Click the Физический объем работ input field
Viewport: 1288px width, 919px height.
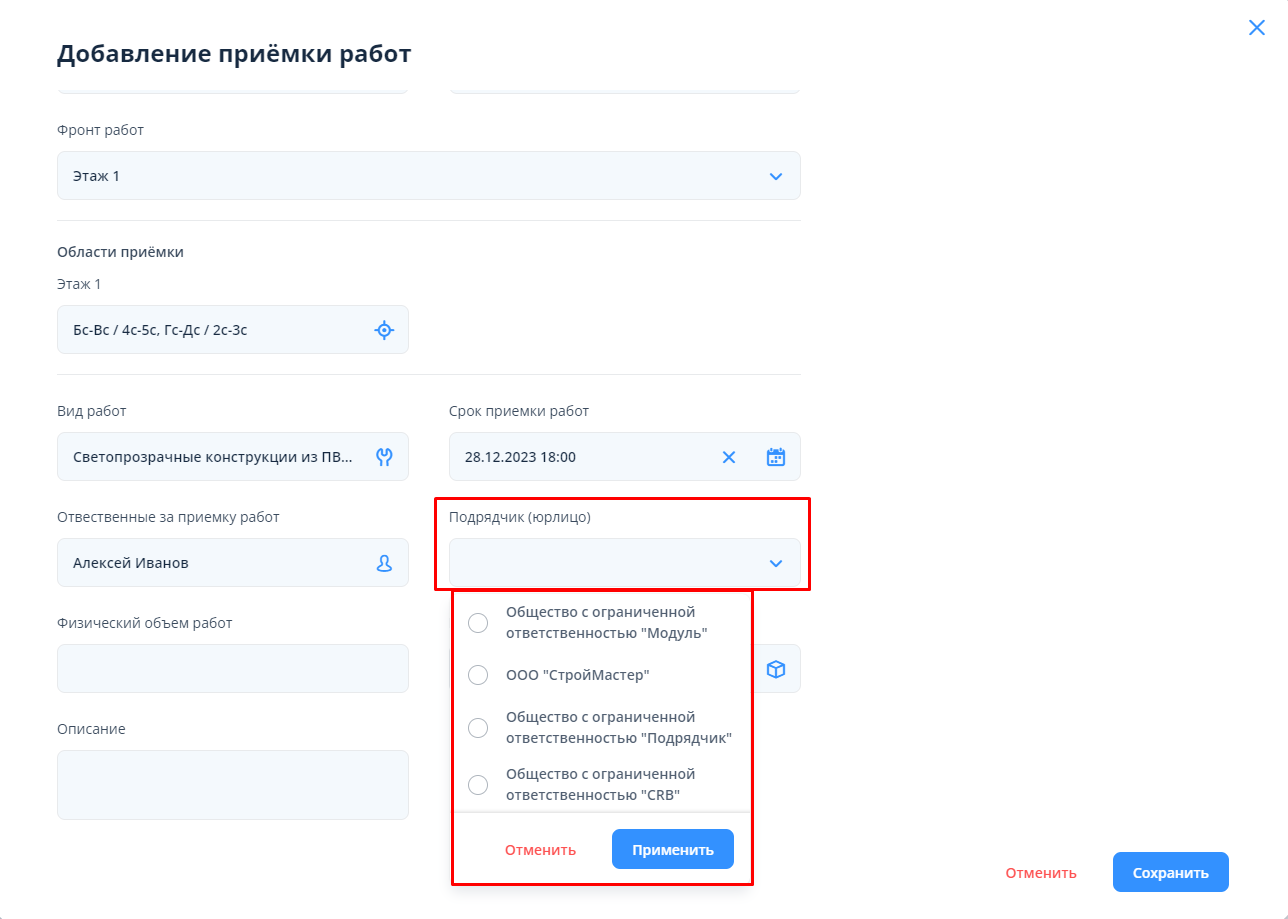tap(232, 669)
